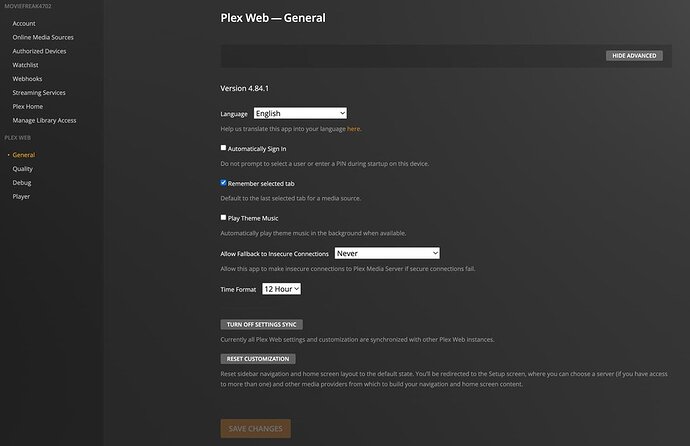Click the Version 4.84.1 text
Screen dimensions: 690x446
click(244, 88)
